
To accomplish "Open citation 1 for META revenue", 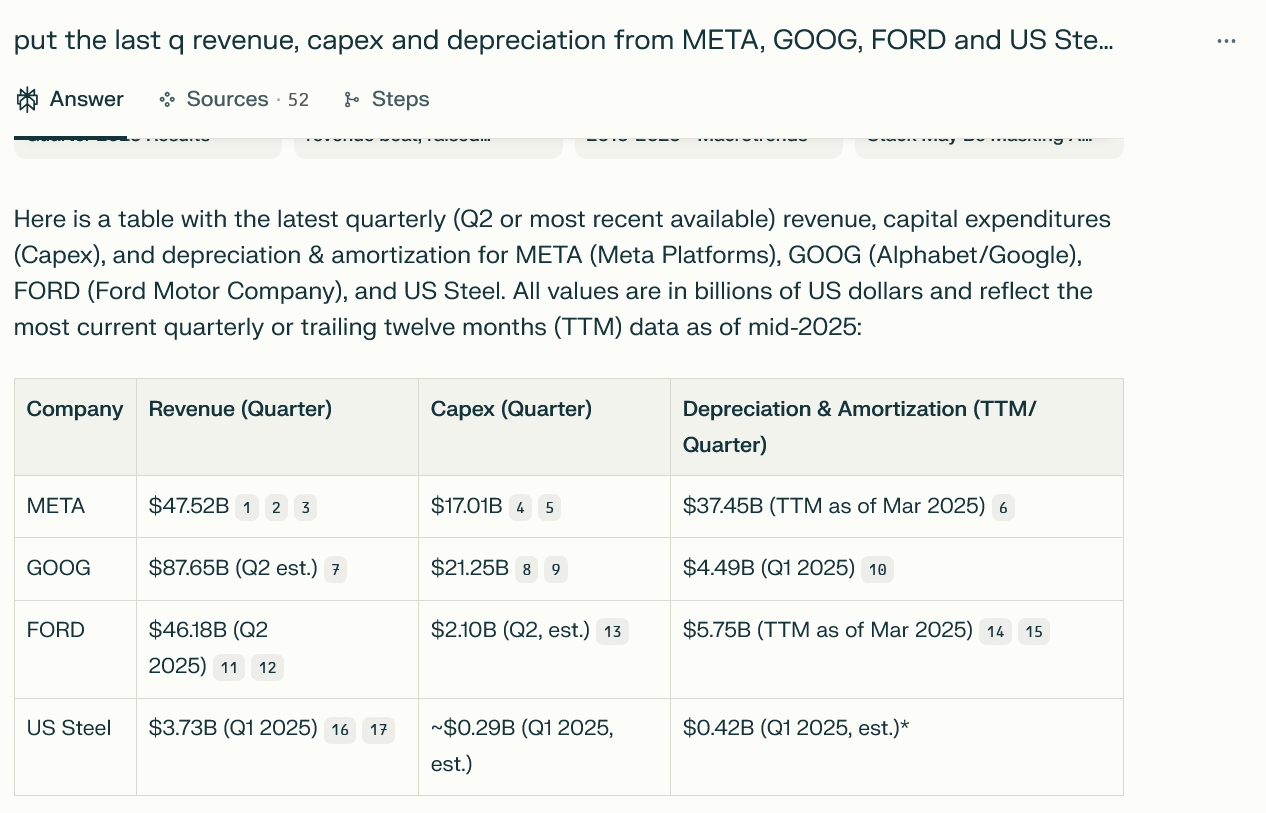I will click(x=248, y=508).
